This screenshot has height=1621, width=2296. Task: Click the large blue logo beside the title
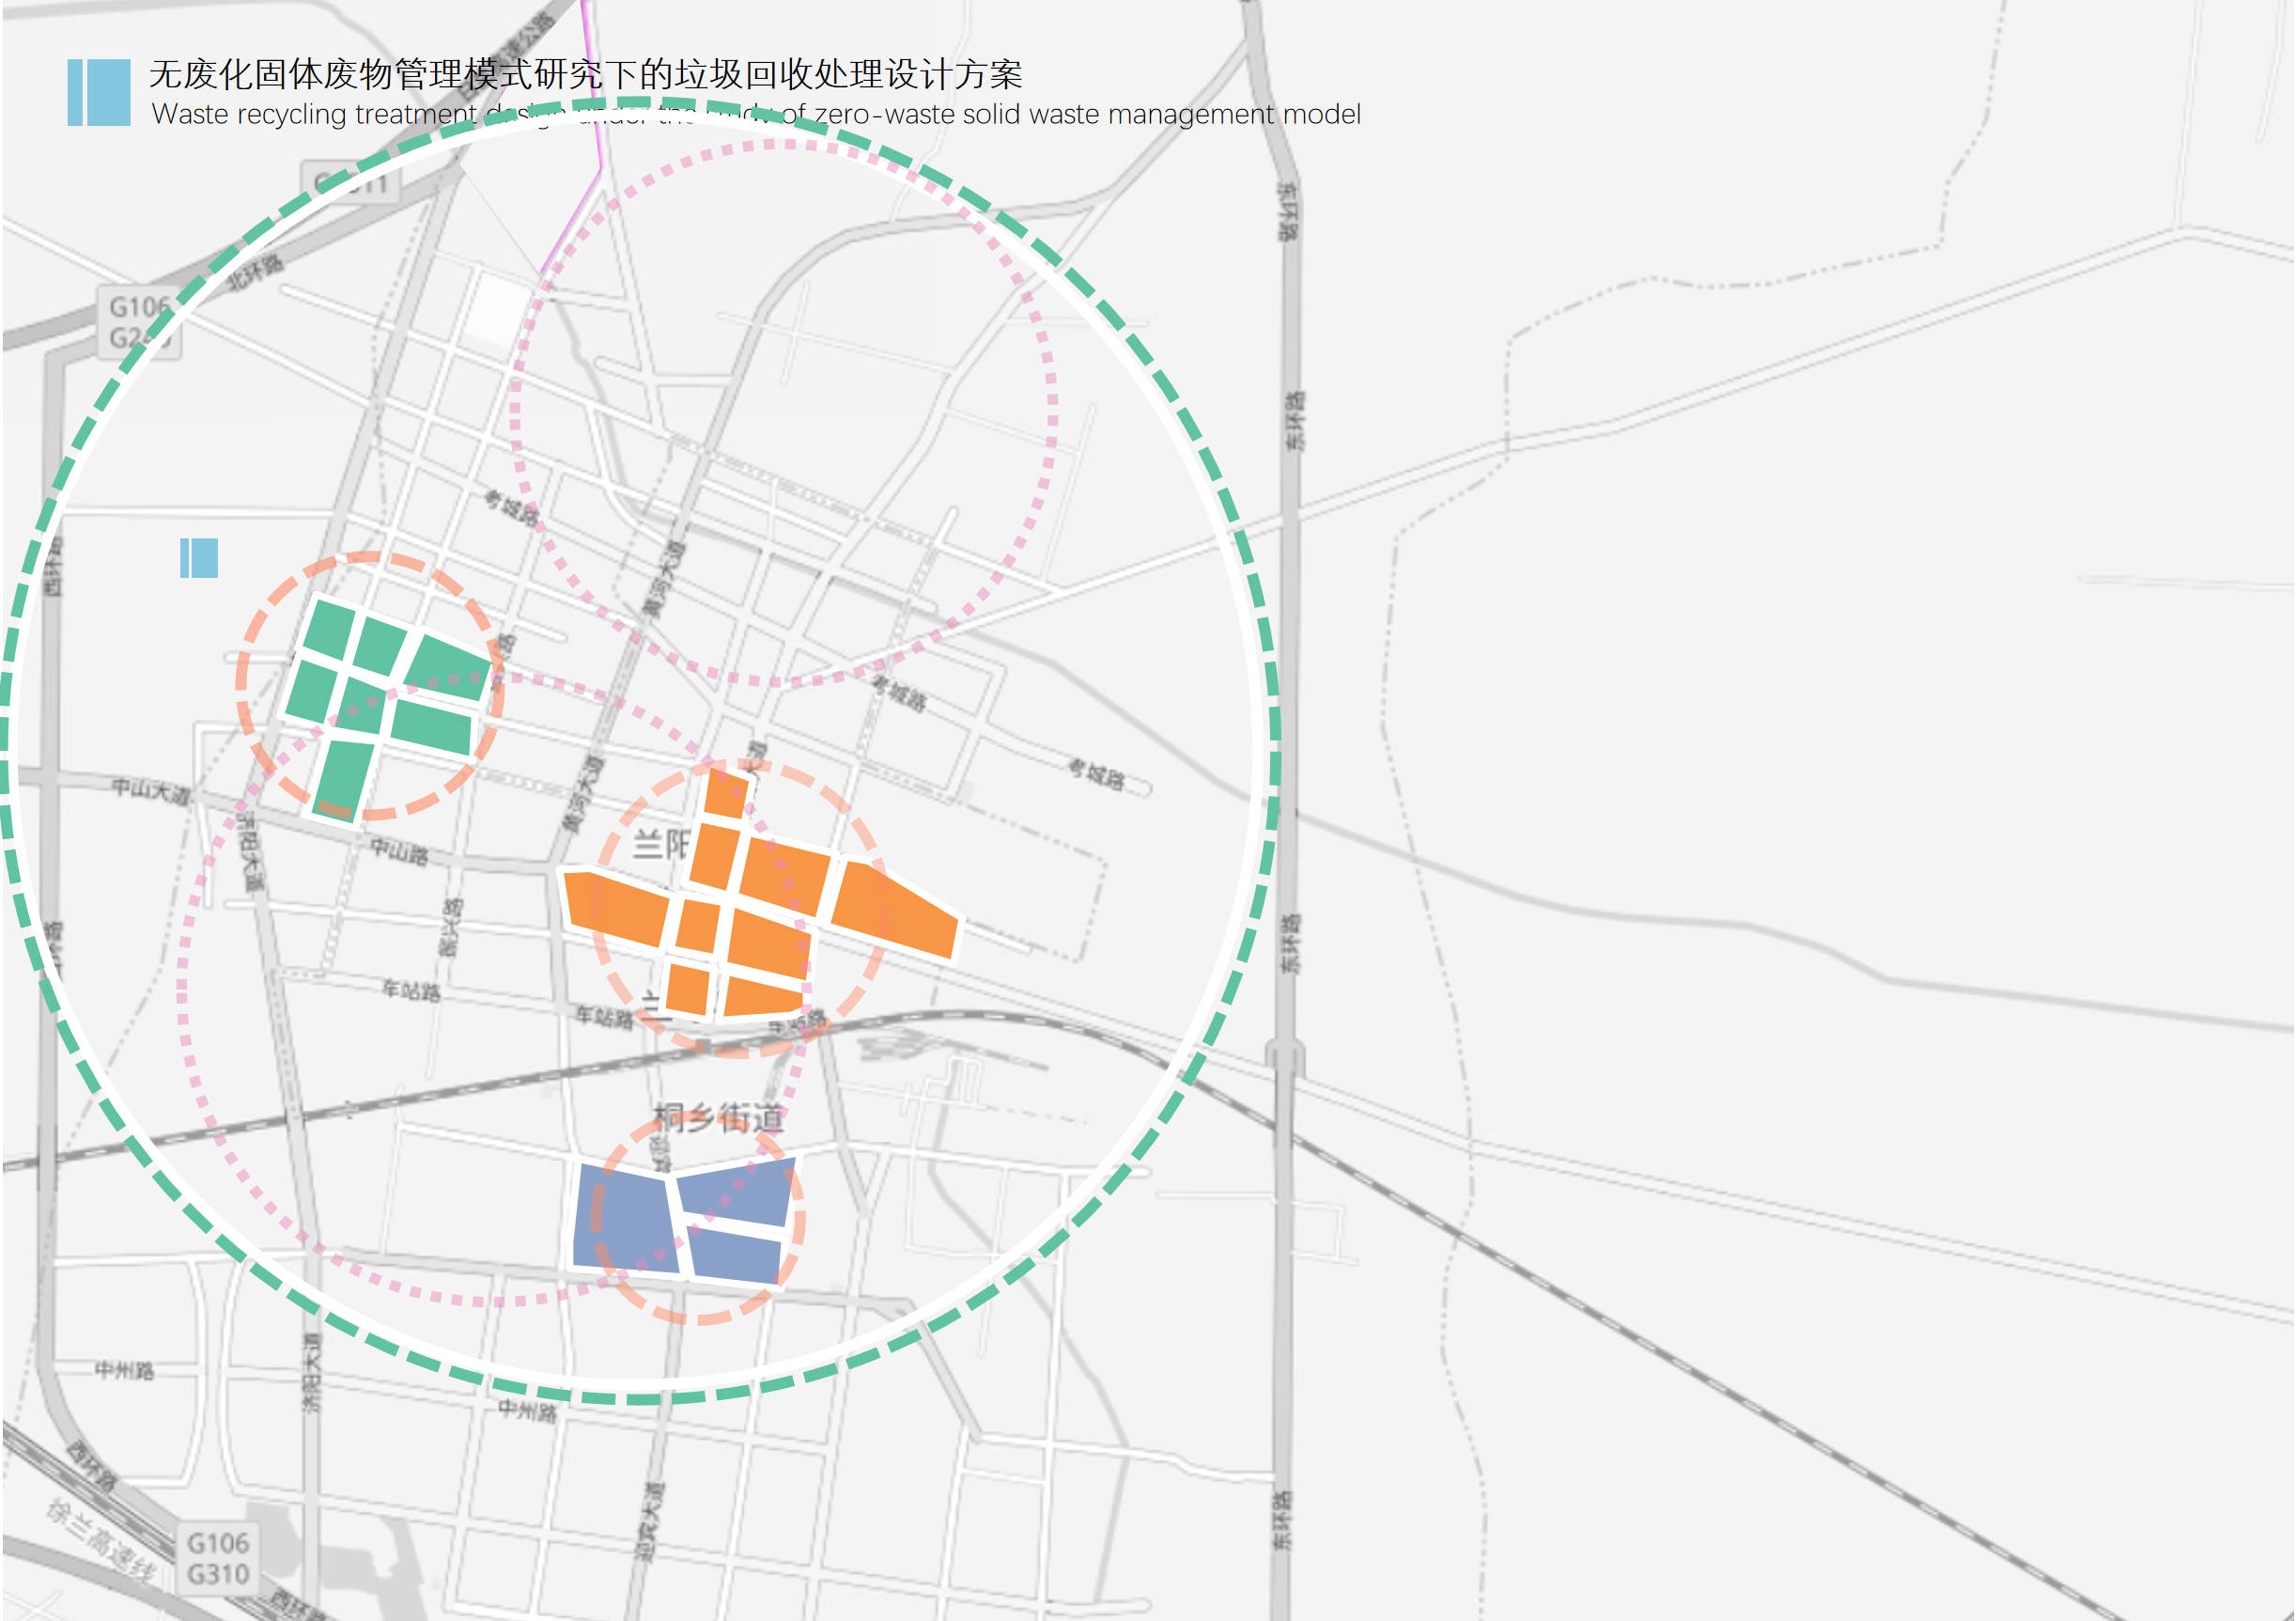[99, 92]
